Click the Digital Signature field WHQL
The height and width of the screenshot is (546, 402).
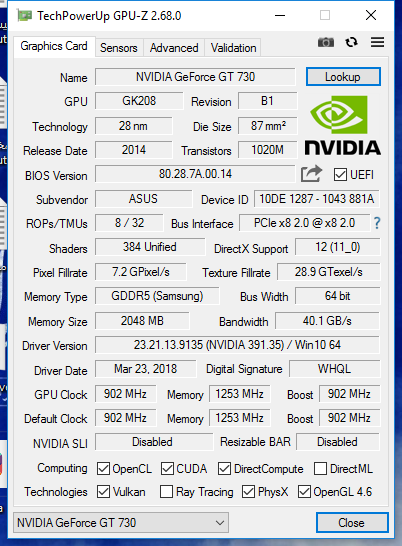[x=334, y=369]
